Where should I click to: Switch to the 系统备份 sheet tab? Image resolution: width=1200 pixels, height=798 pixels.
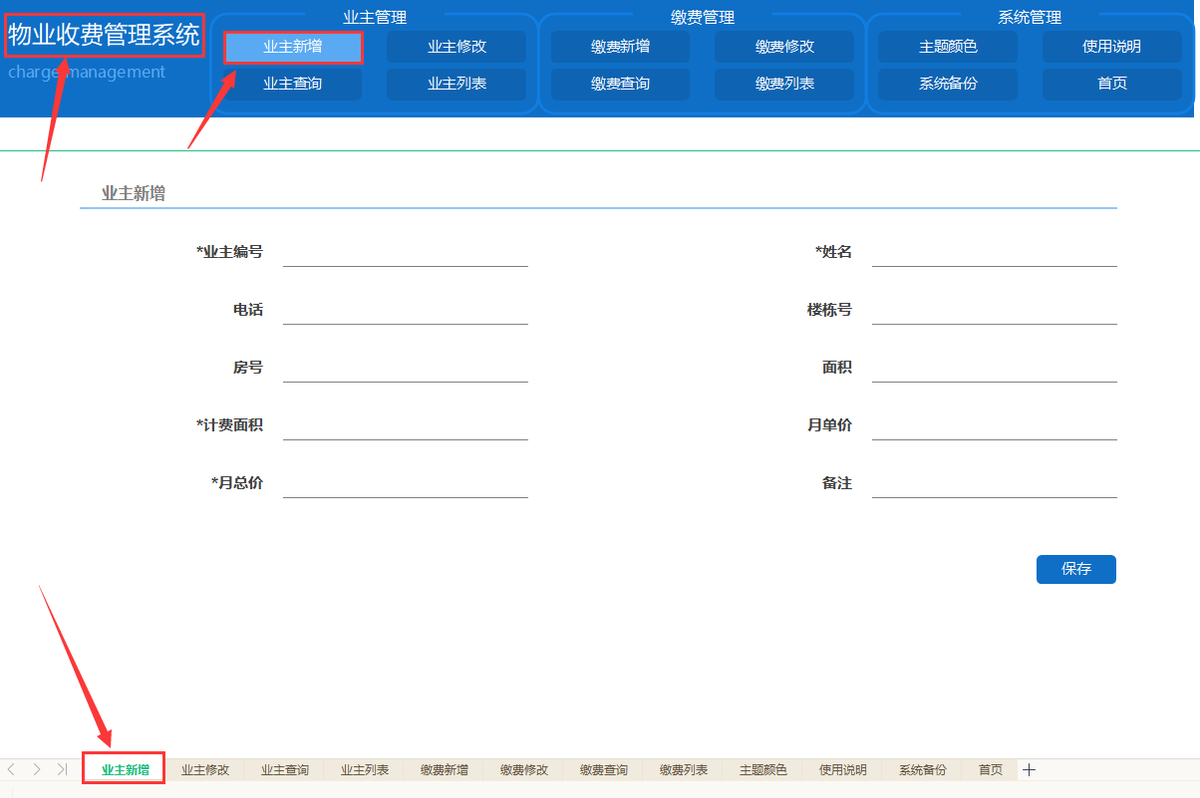click(x=921, y=769)
